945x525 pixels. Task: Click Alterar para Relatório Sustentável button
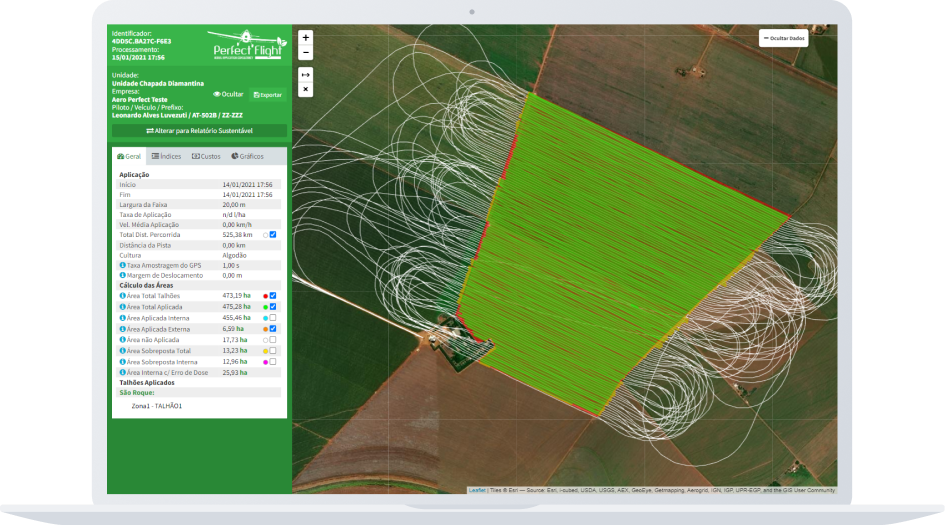199,130
